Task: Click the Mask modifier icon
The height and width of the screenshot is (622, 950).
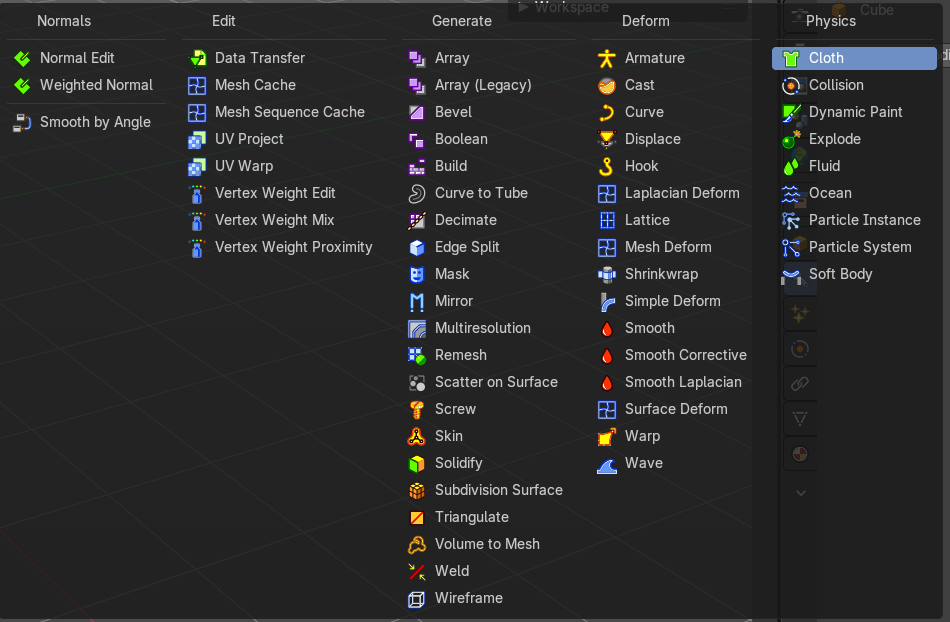Action: pyautogui.click(x=417, y=274)
